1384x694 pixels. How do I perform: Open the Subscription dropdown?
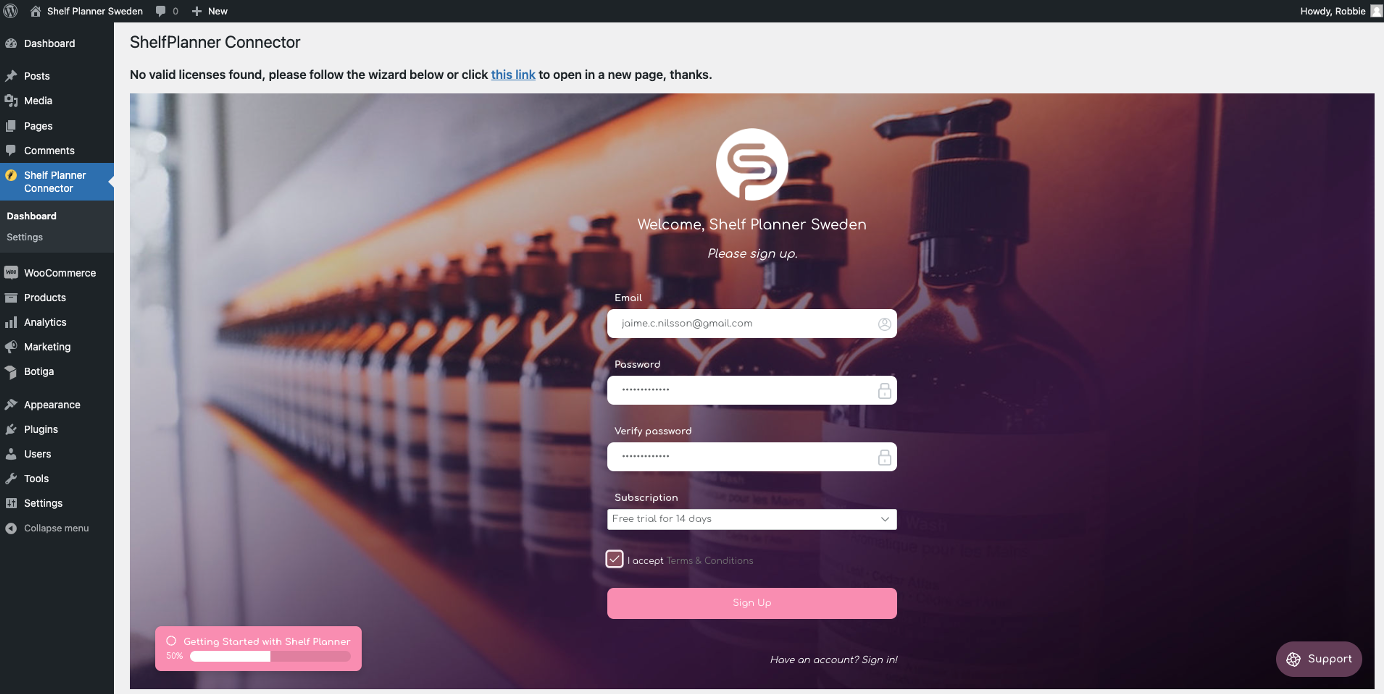click(752, 519)
